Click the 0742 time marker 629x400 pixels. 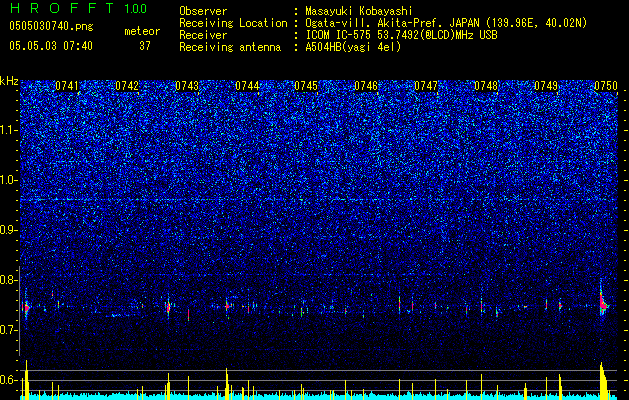[x=127, y=86]
